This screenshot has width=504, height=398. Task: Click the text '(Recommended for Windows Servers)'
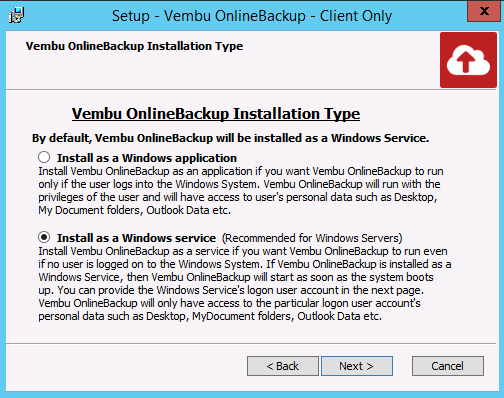312,238
